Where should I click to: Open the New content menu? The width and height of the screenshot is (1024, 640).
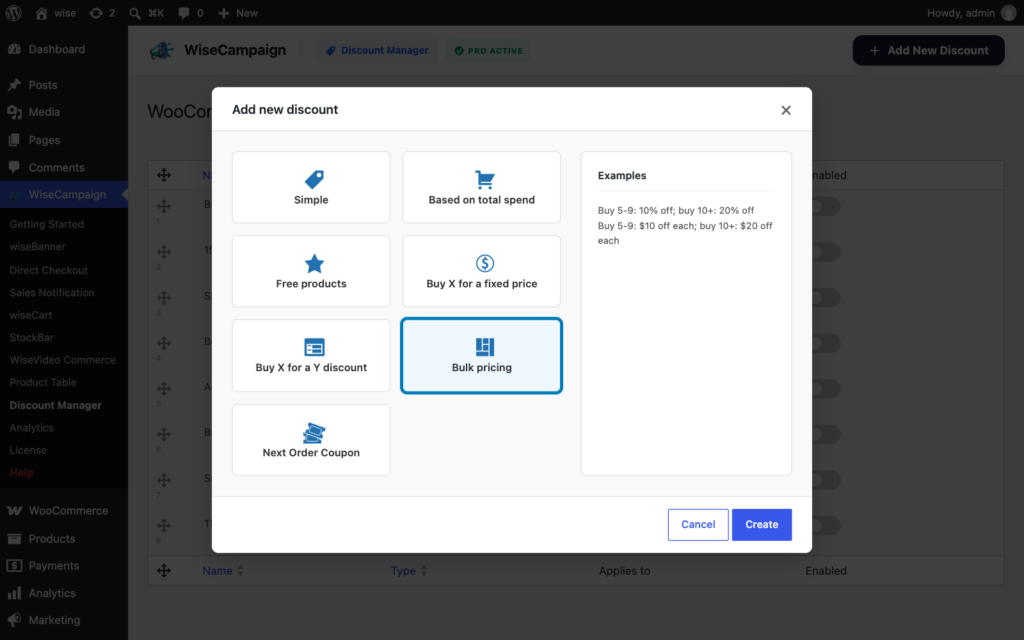[x=238, y=13]
